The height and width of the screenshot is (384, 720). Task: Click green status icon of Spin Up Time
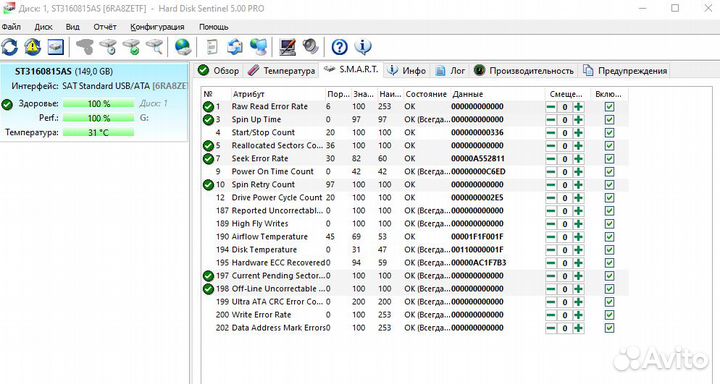(x=208, y=119)
